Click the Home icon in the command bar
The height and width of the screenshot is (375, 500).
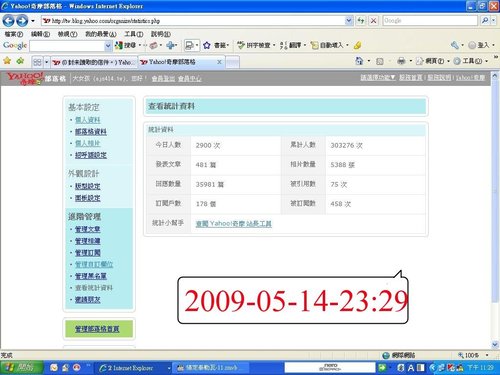tap(359, 61)
